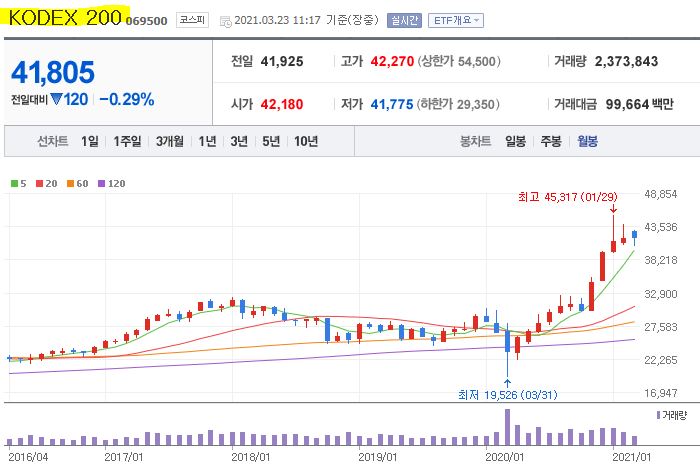Click the 2021.03.23 11:17 timestamp

pos(277,21)
